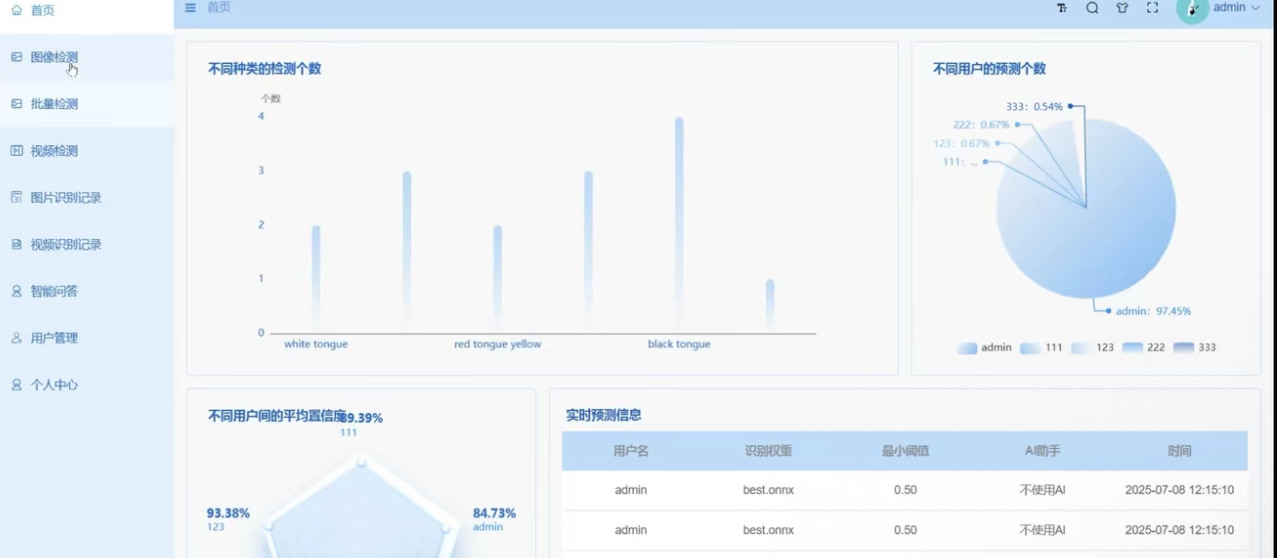1277x558 pixels.
Task: Click the 批量检测 icon in the sidebar
Action: point(16,104)
